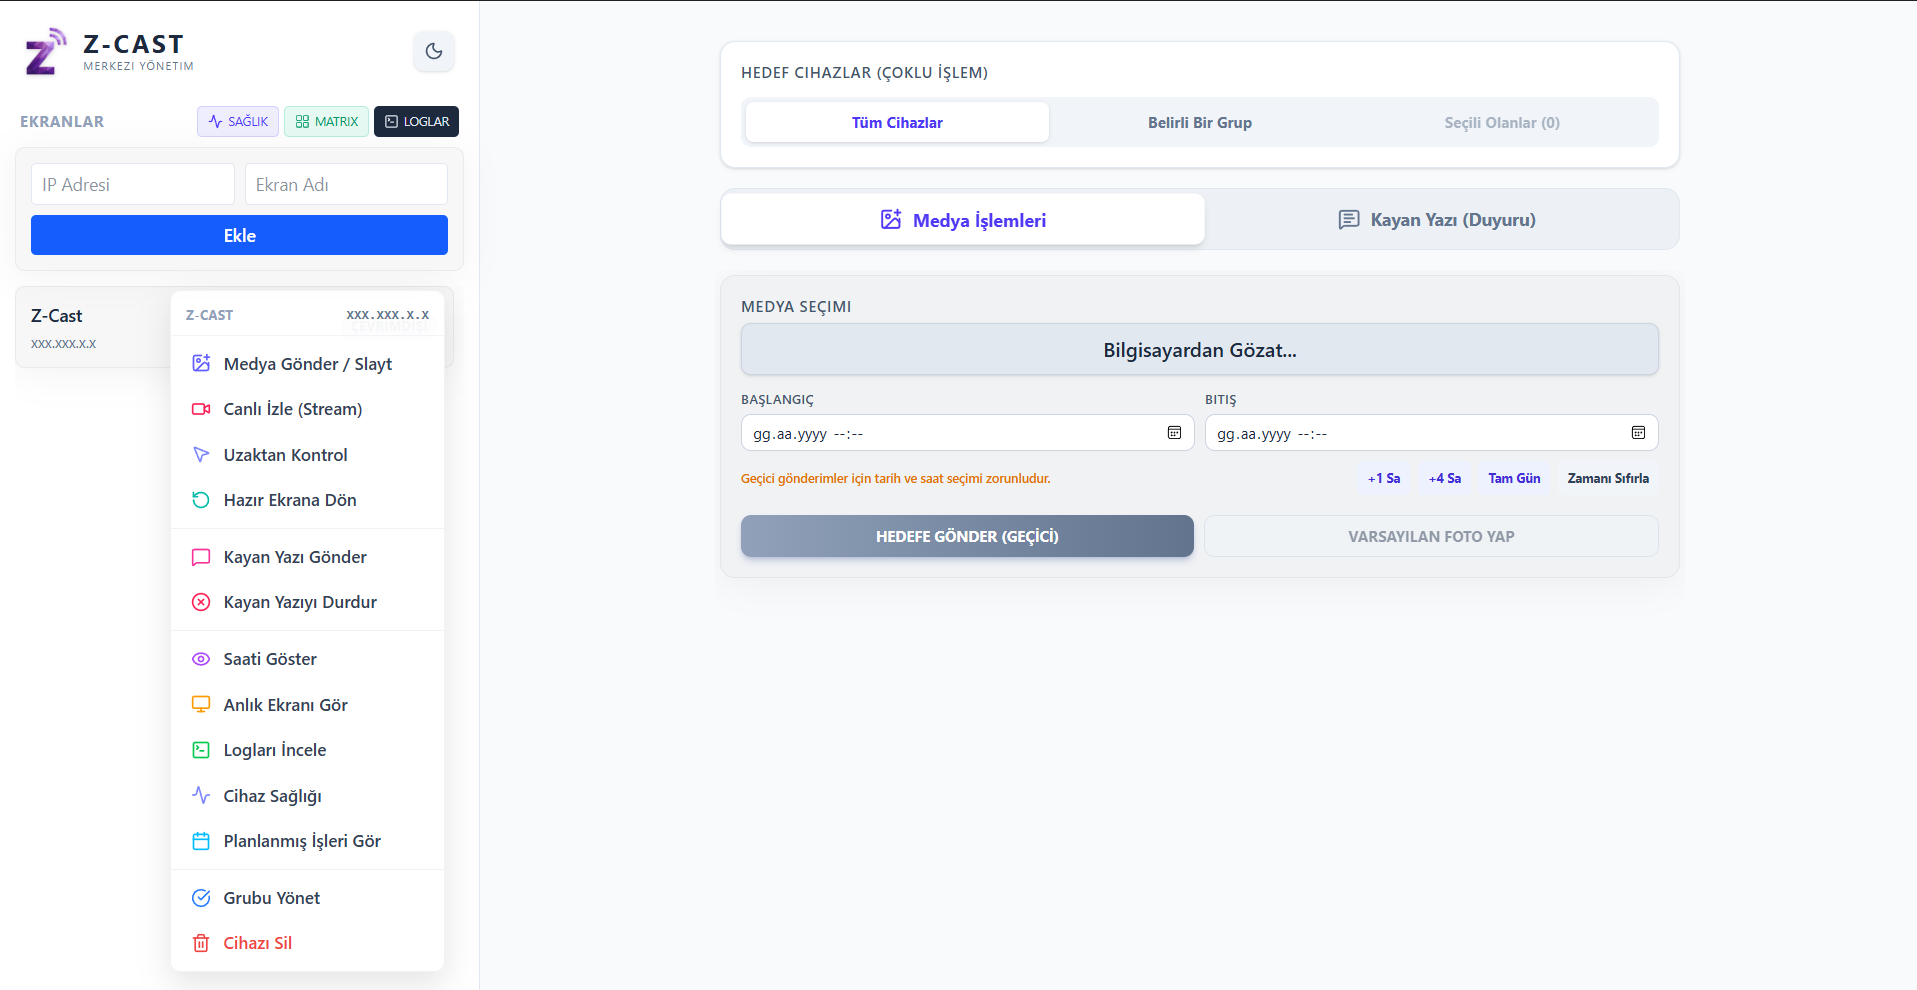Screen dimensions: 1917x990
Task: Click the +4 Sa quick time button
Action: point(1445,478)
